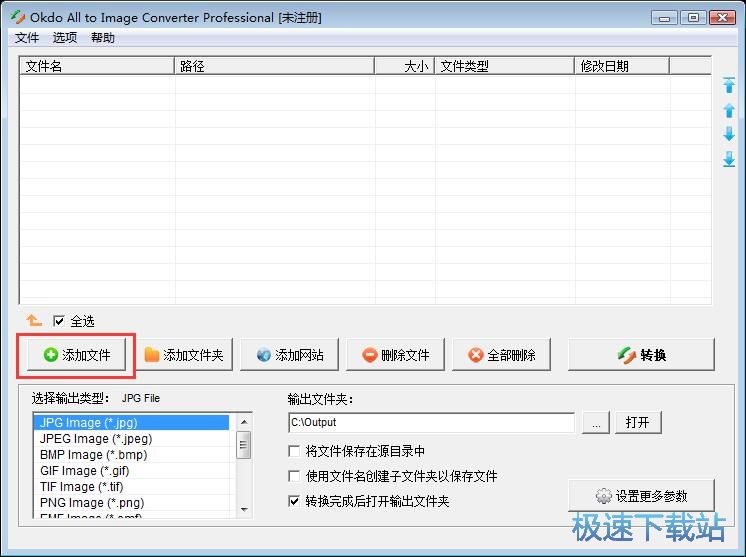746x557 pixels.
Task: Browse output folder with ... button
Action: [596, 422]
